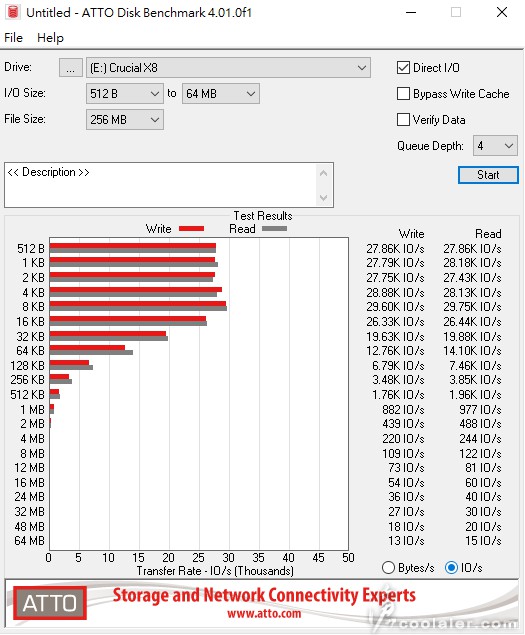Click the gray Read legend swatch

tap(274, 229)
